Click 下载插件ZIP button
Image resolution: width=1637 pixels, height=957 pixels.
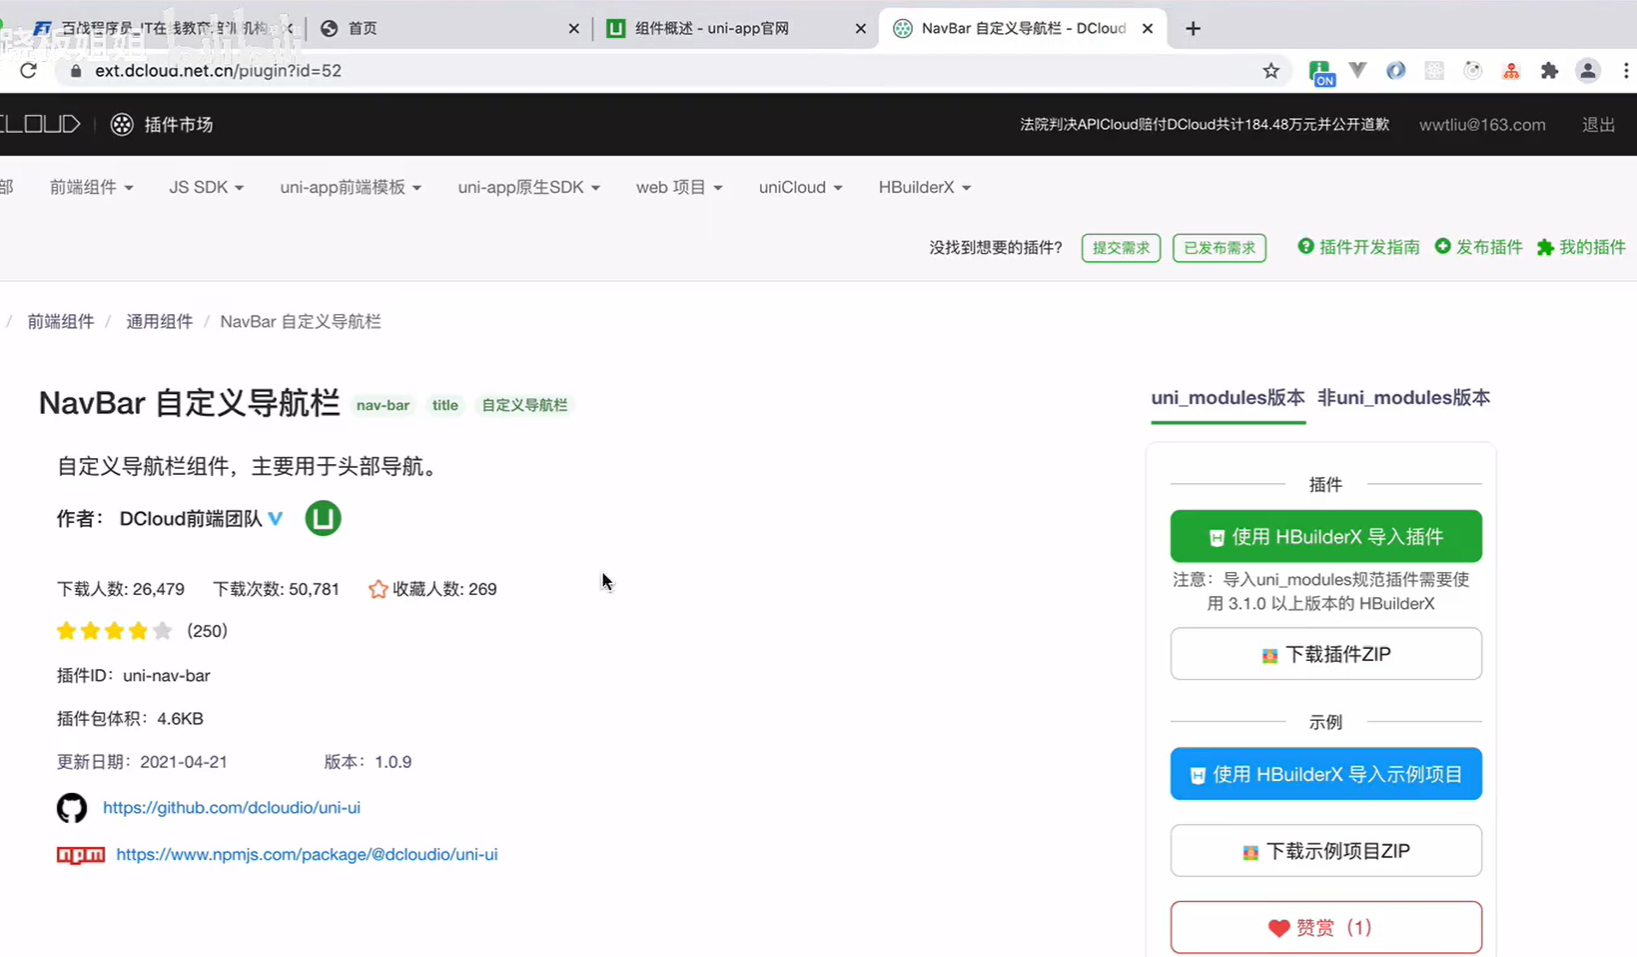point(1326,654)
